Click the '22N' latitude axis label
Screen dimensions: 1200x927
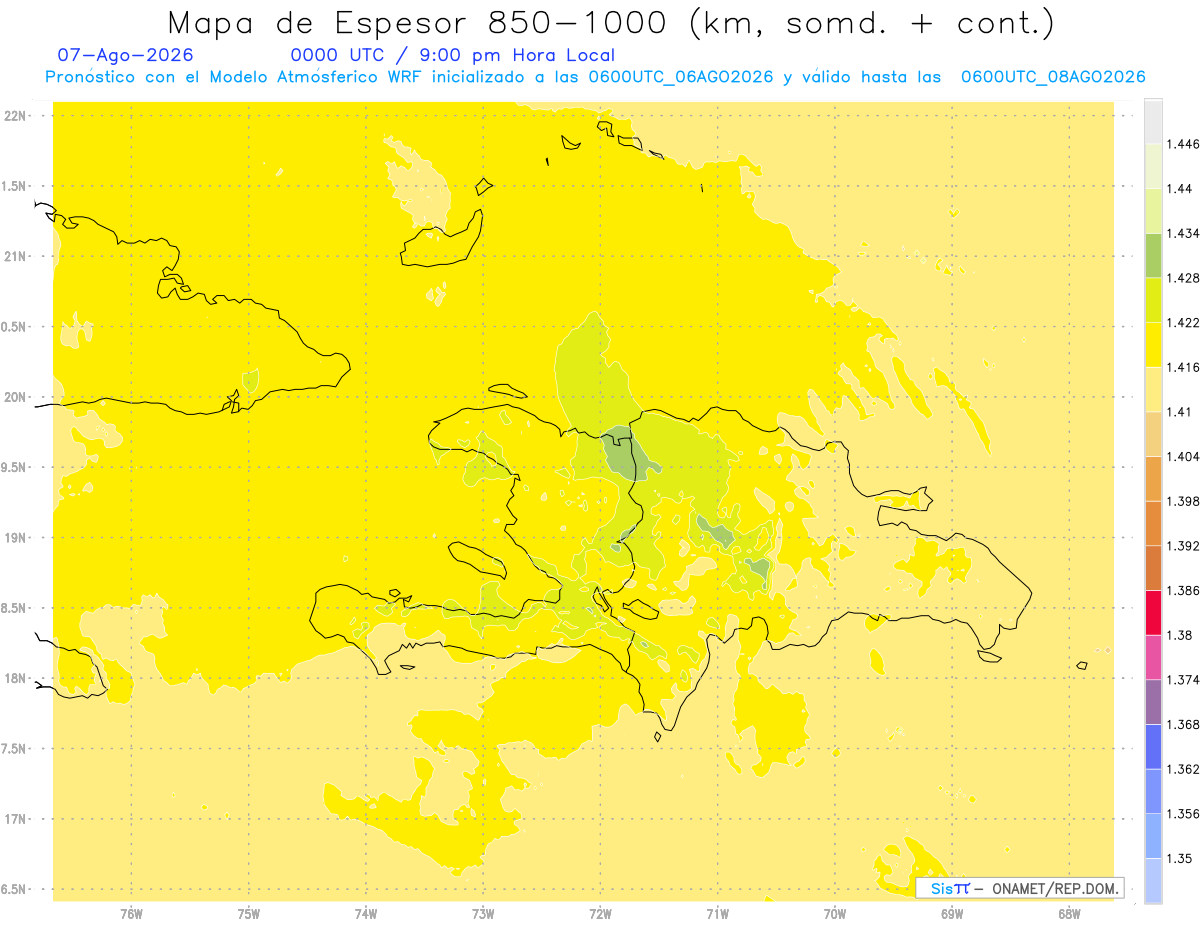pyautogui.click(x=15, y=115)
